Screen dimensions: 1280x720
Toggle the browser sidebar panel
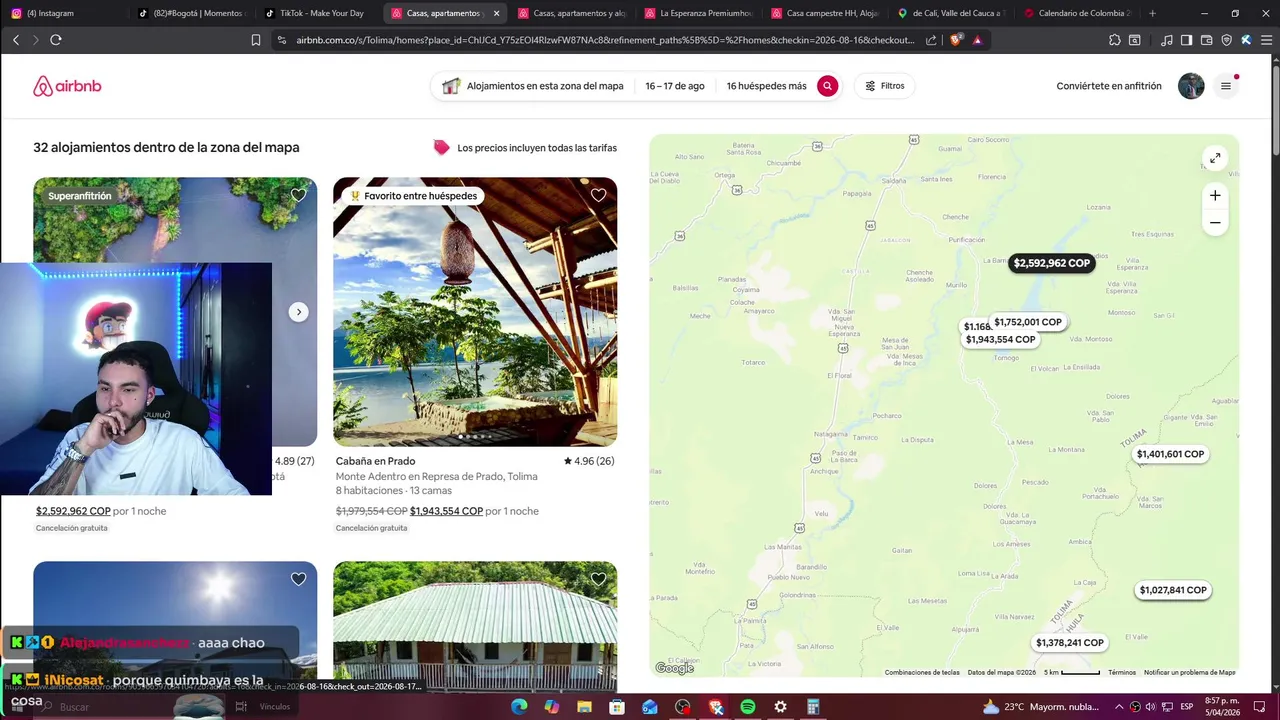[x=1186, y=40]
